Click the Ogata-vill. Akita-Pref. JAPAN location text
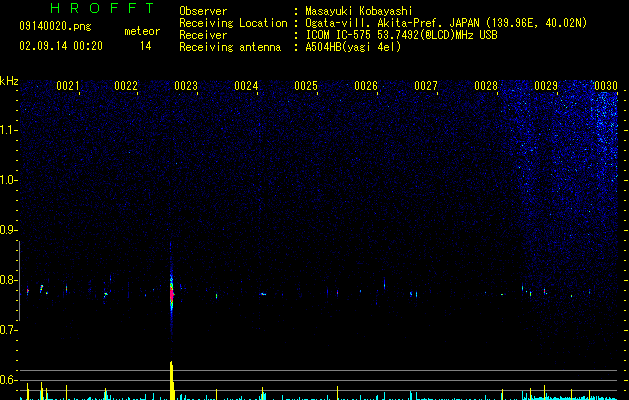Screen dimensions: 629x400 (x=446, y=23)
